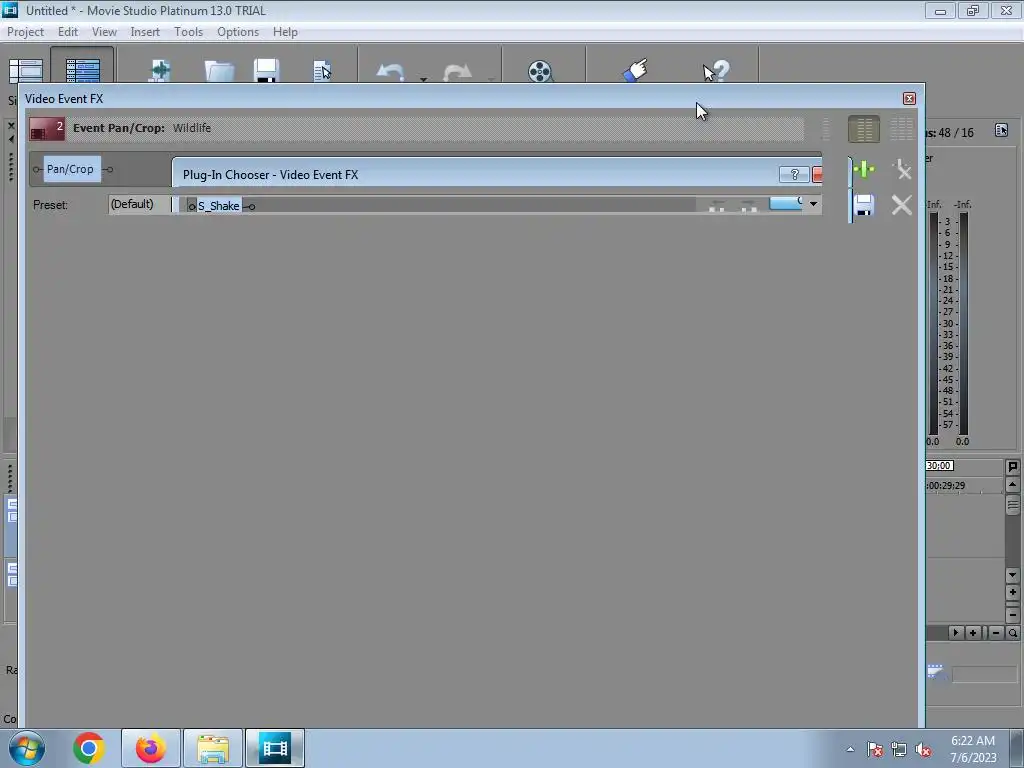Open the Project menu
The height and width of the screenshot is (768, 1024).
(25, 32)
